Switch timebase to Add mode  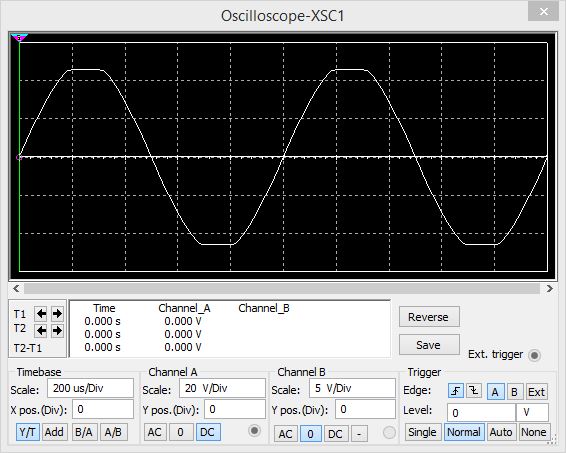coord(54,432)
